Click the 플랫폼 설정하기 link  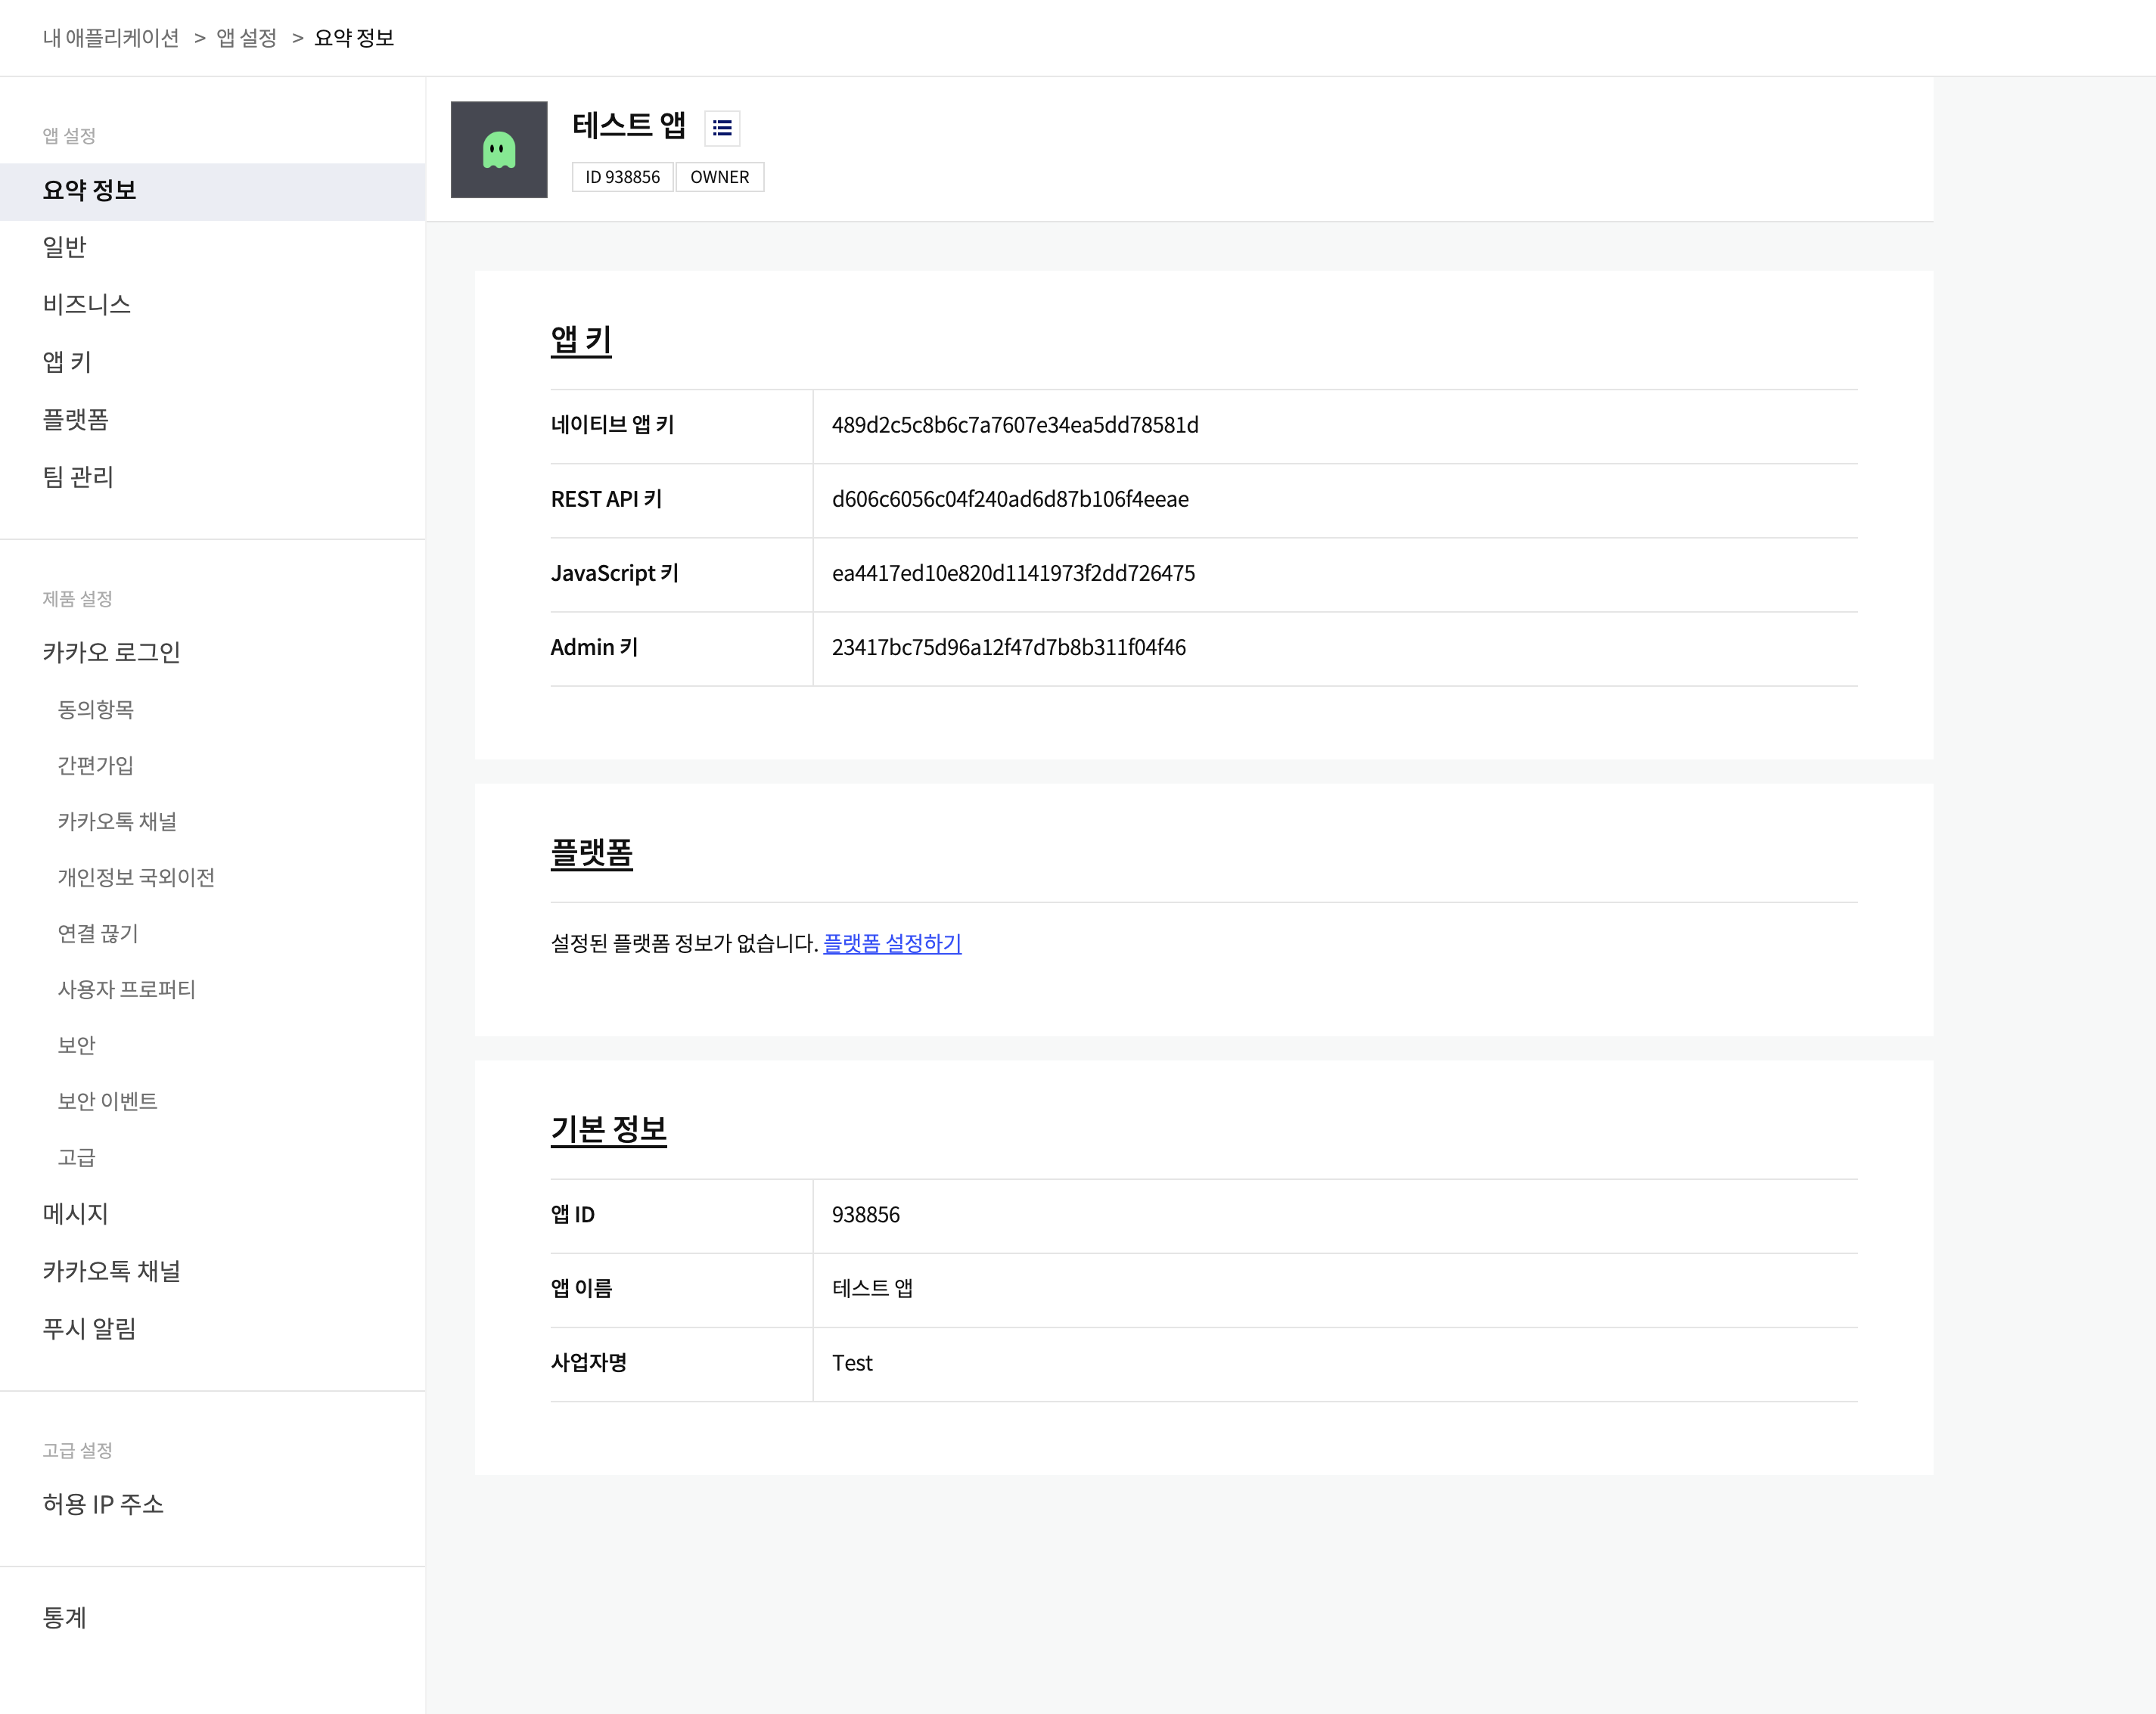891,943
